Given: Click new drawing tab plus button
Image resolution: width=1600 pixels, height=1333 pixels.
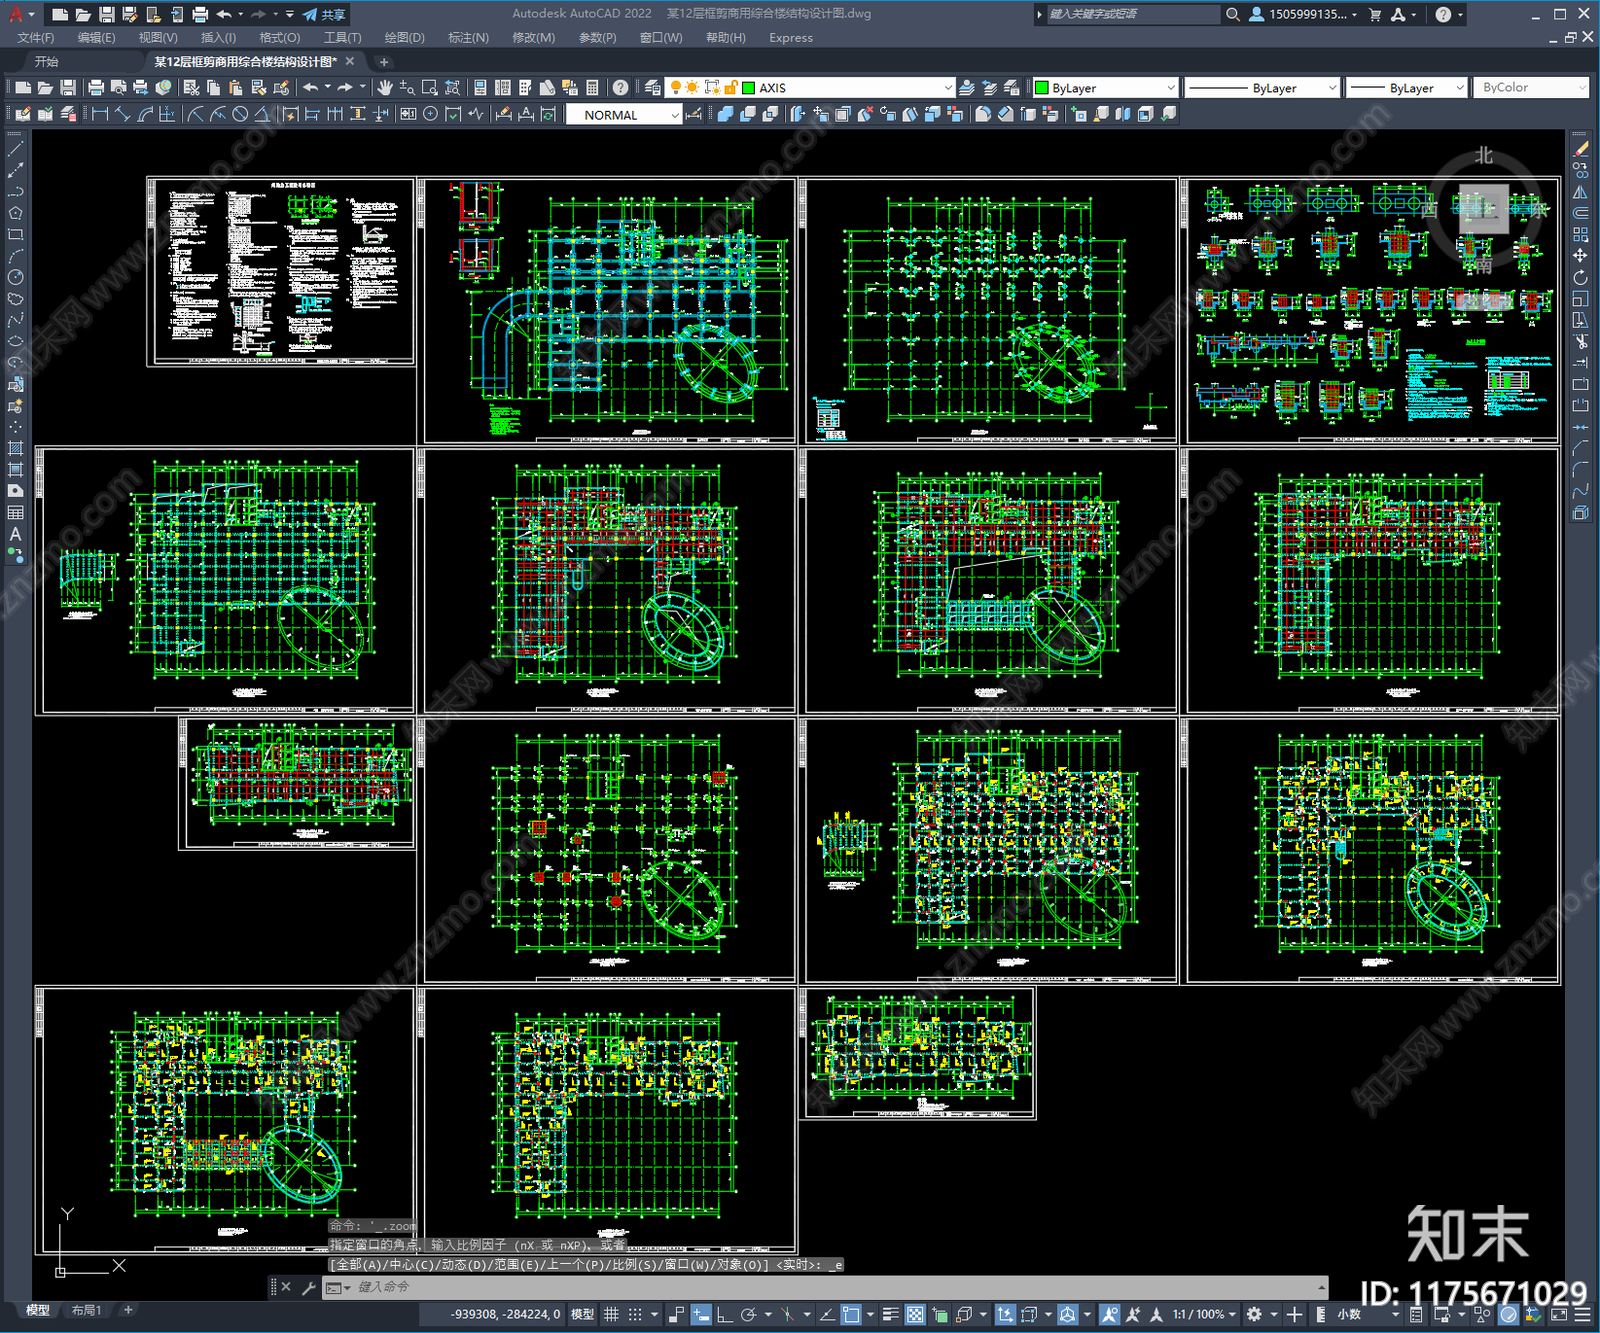Looking at the screenshot, I should coord(384,62).
